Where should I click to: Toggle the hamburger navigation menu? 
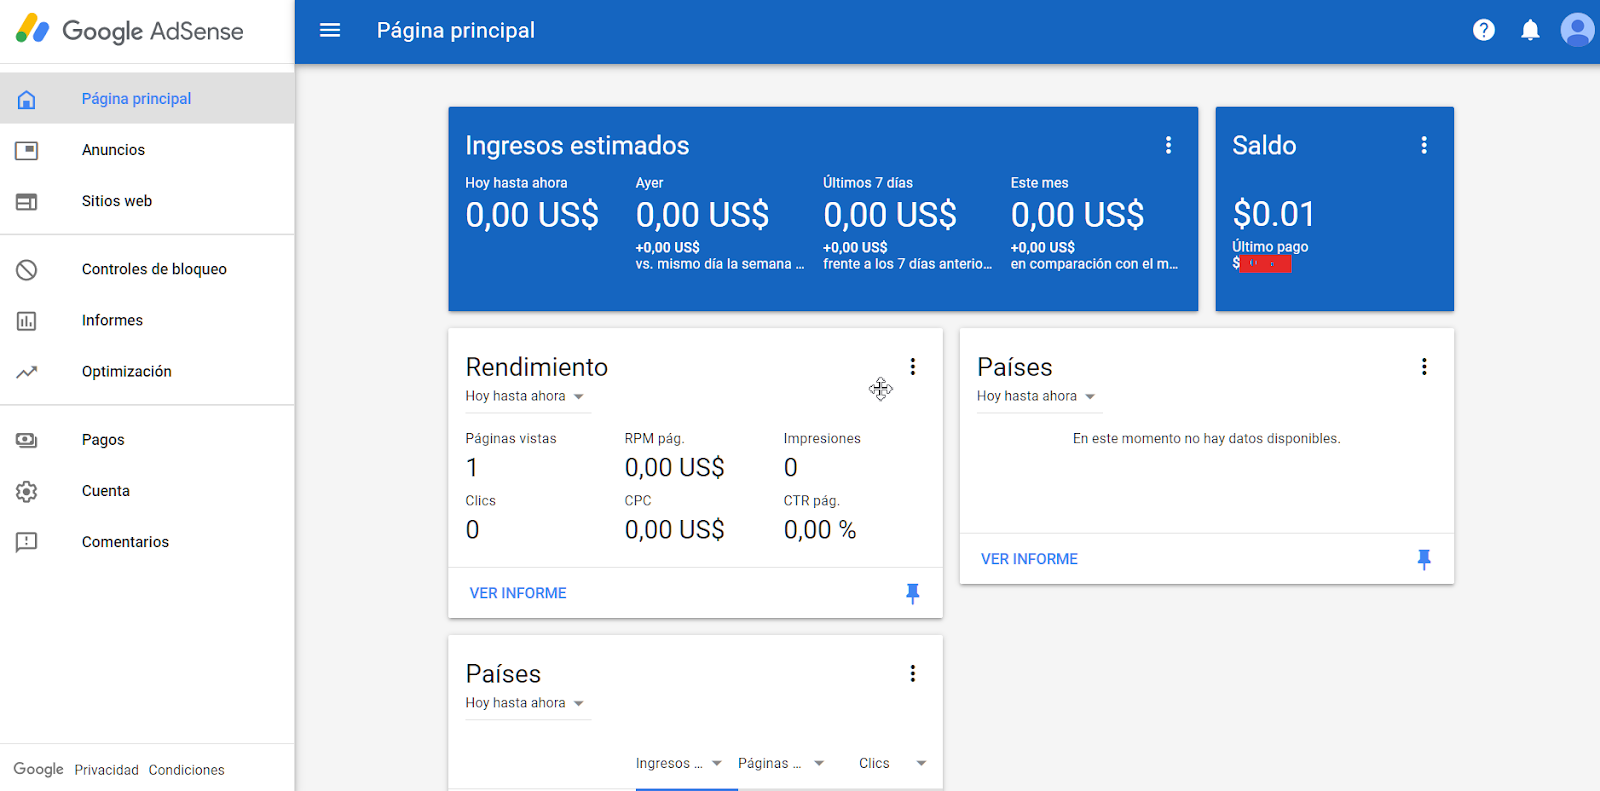point(330,30)
